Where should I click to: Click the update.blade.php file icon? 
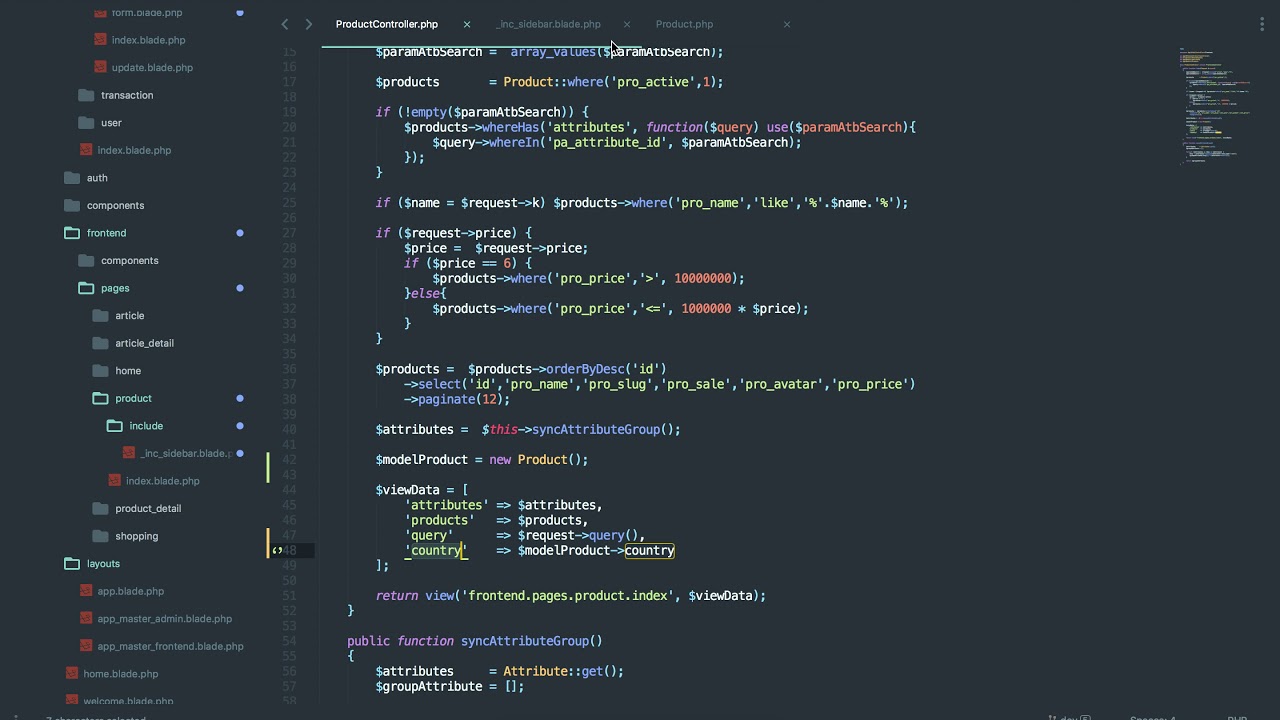(x=100, y=67)
